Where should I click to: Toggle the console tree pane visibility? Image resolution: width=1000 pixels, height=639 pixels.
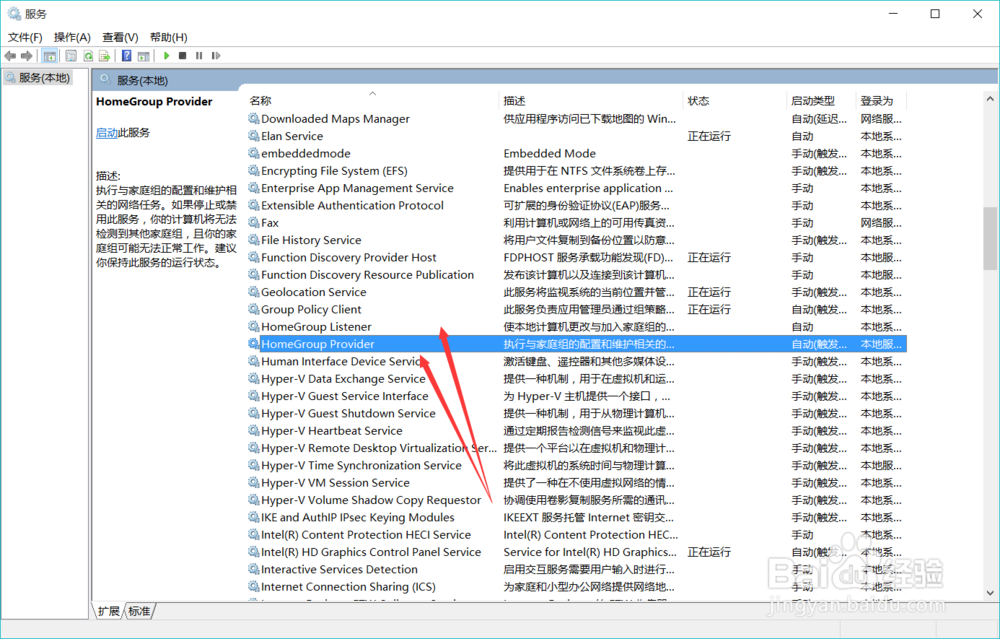[x=47, y=55]
